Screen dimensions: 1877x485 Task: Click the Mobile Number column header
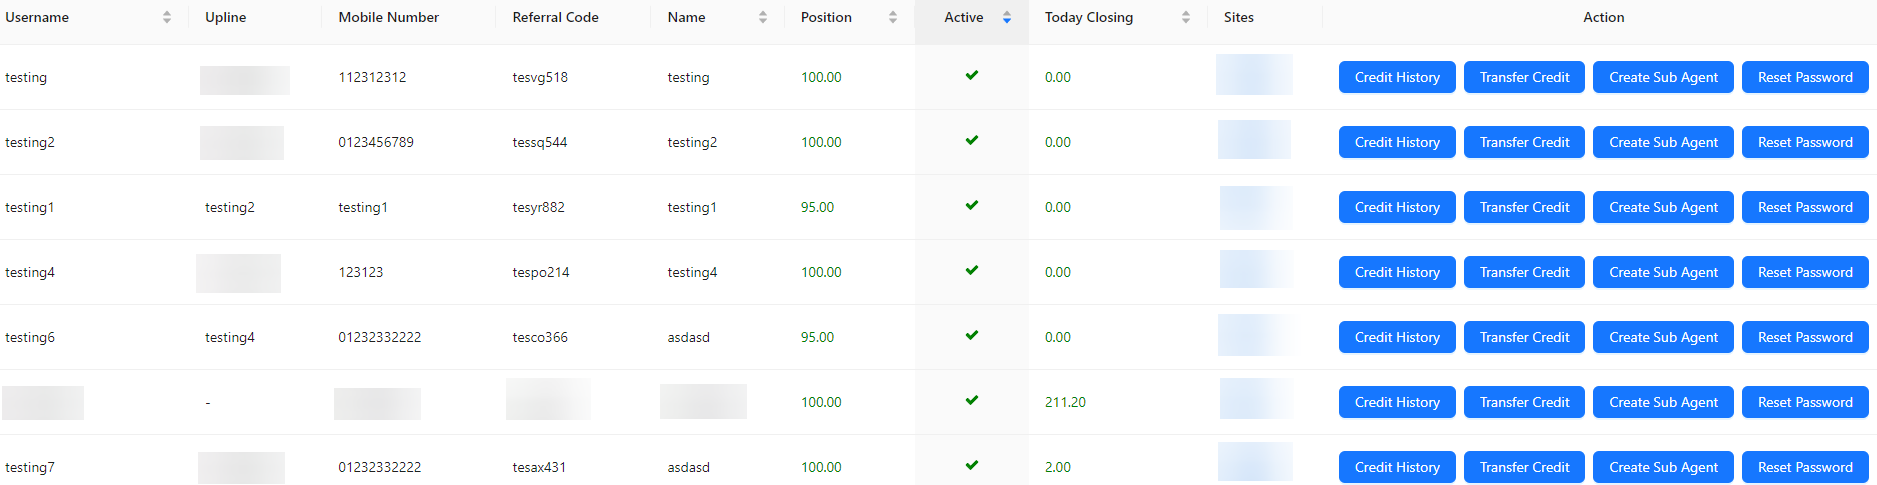389,17
